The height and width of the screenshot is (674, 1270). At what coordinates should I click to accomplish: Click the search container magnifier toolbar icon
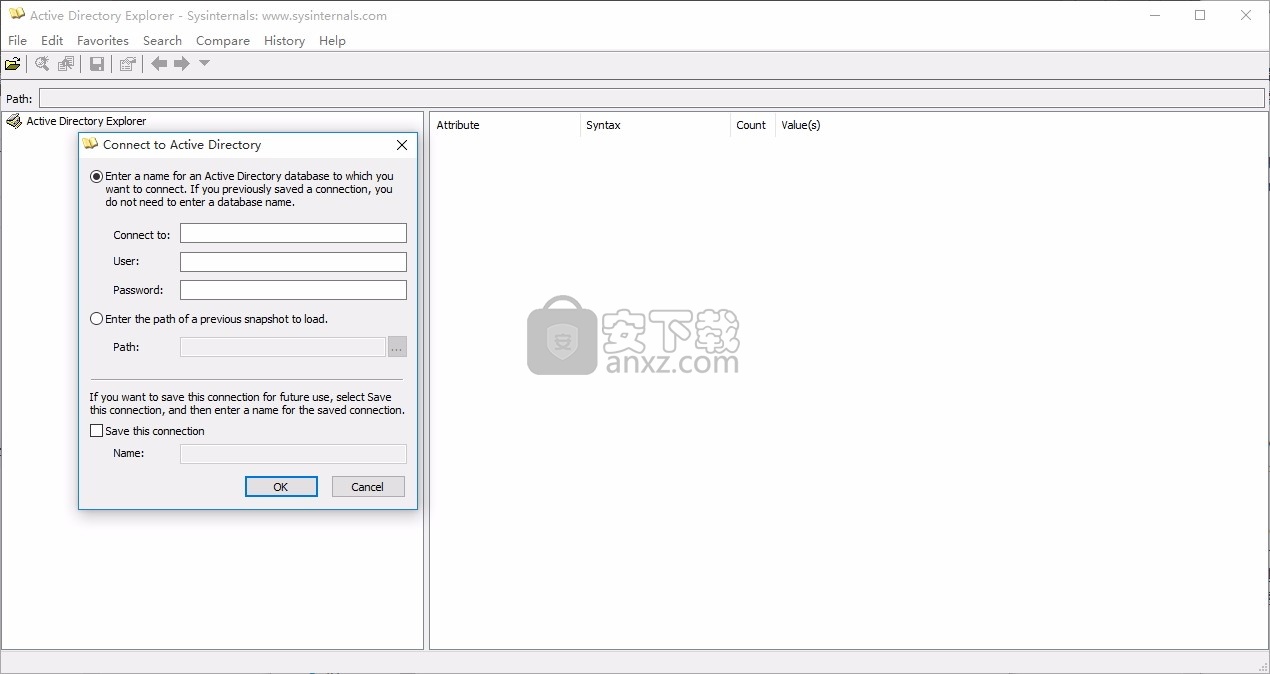click(x=42, y=64)
